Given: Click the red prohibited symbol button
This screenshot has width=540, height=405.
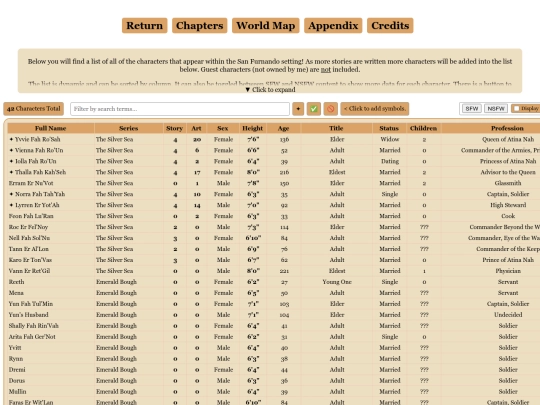Looking at the screenshot, I should point(330,109).
